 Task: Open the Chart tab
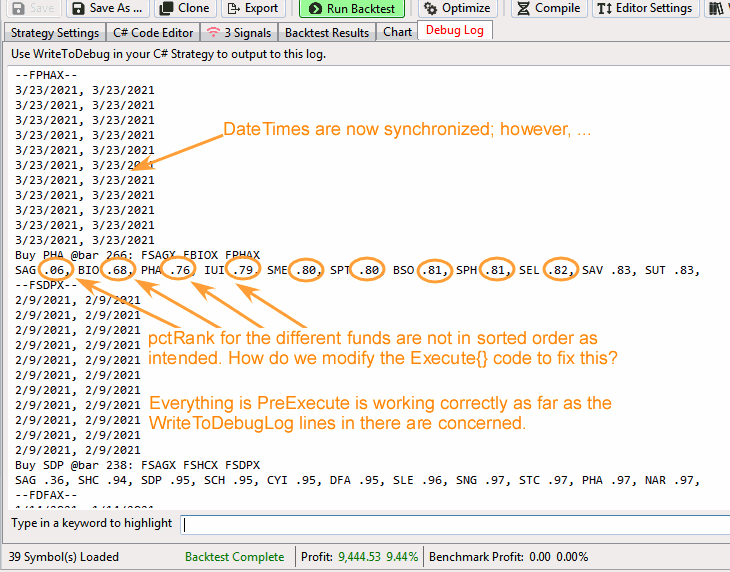click(397, 32)
